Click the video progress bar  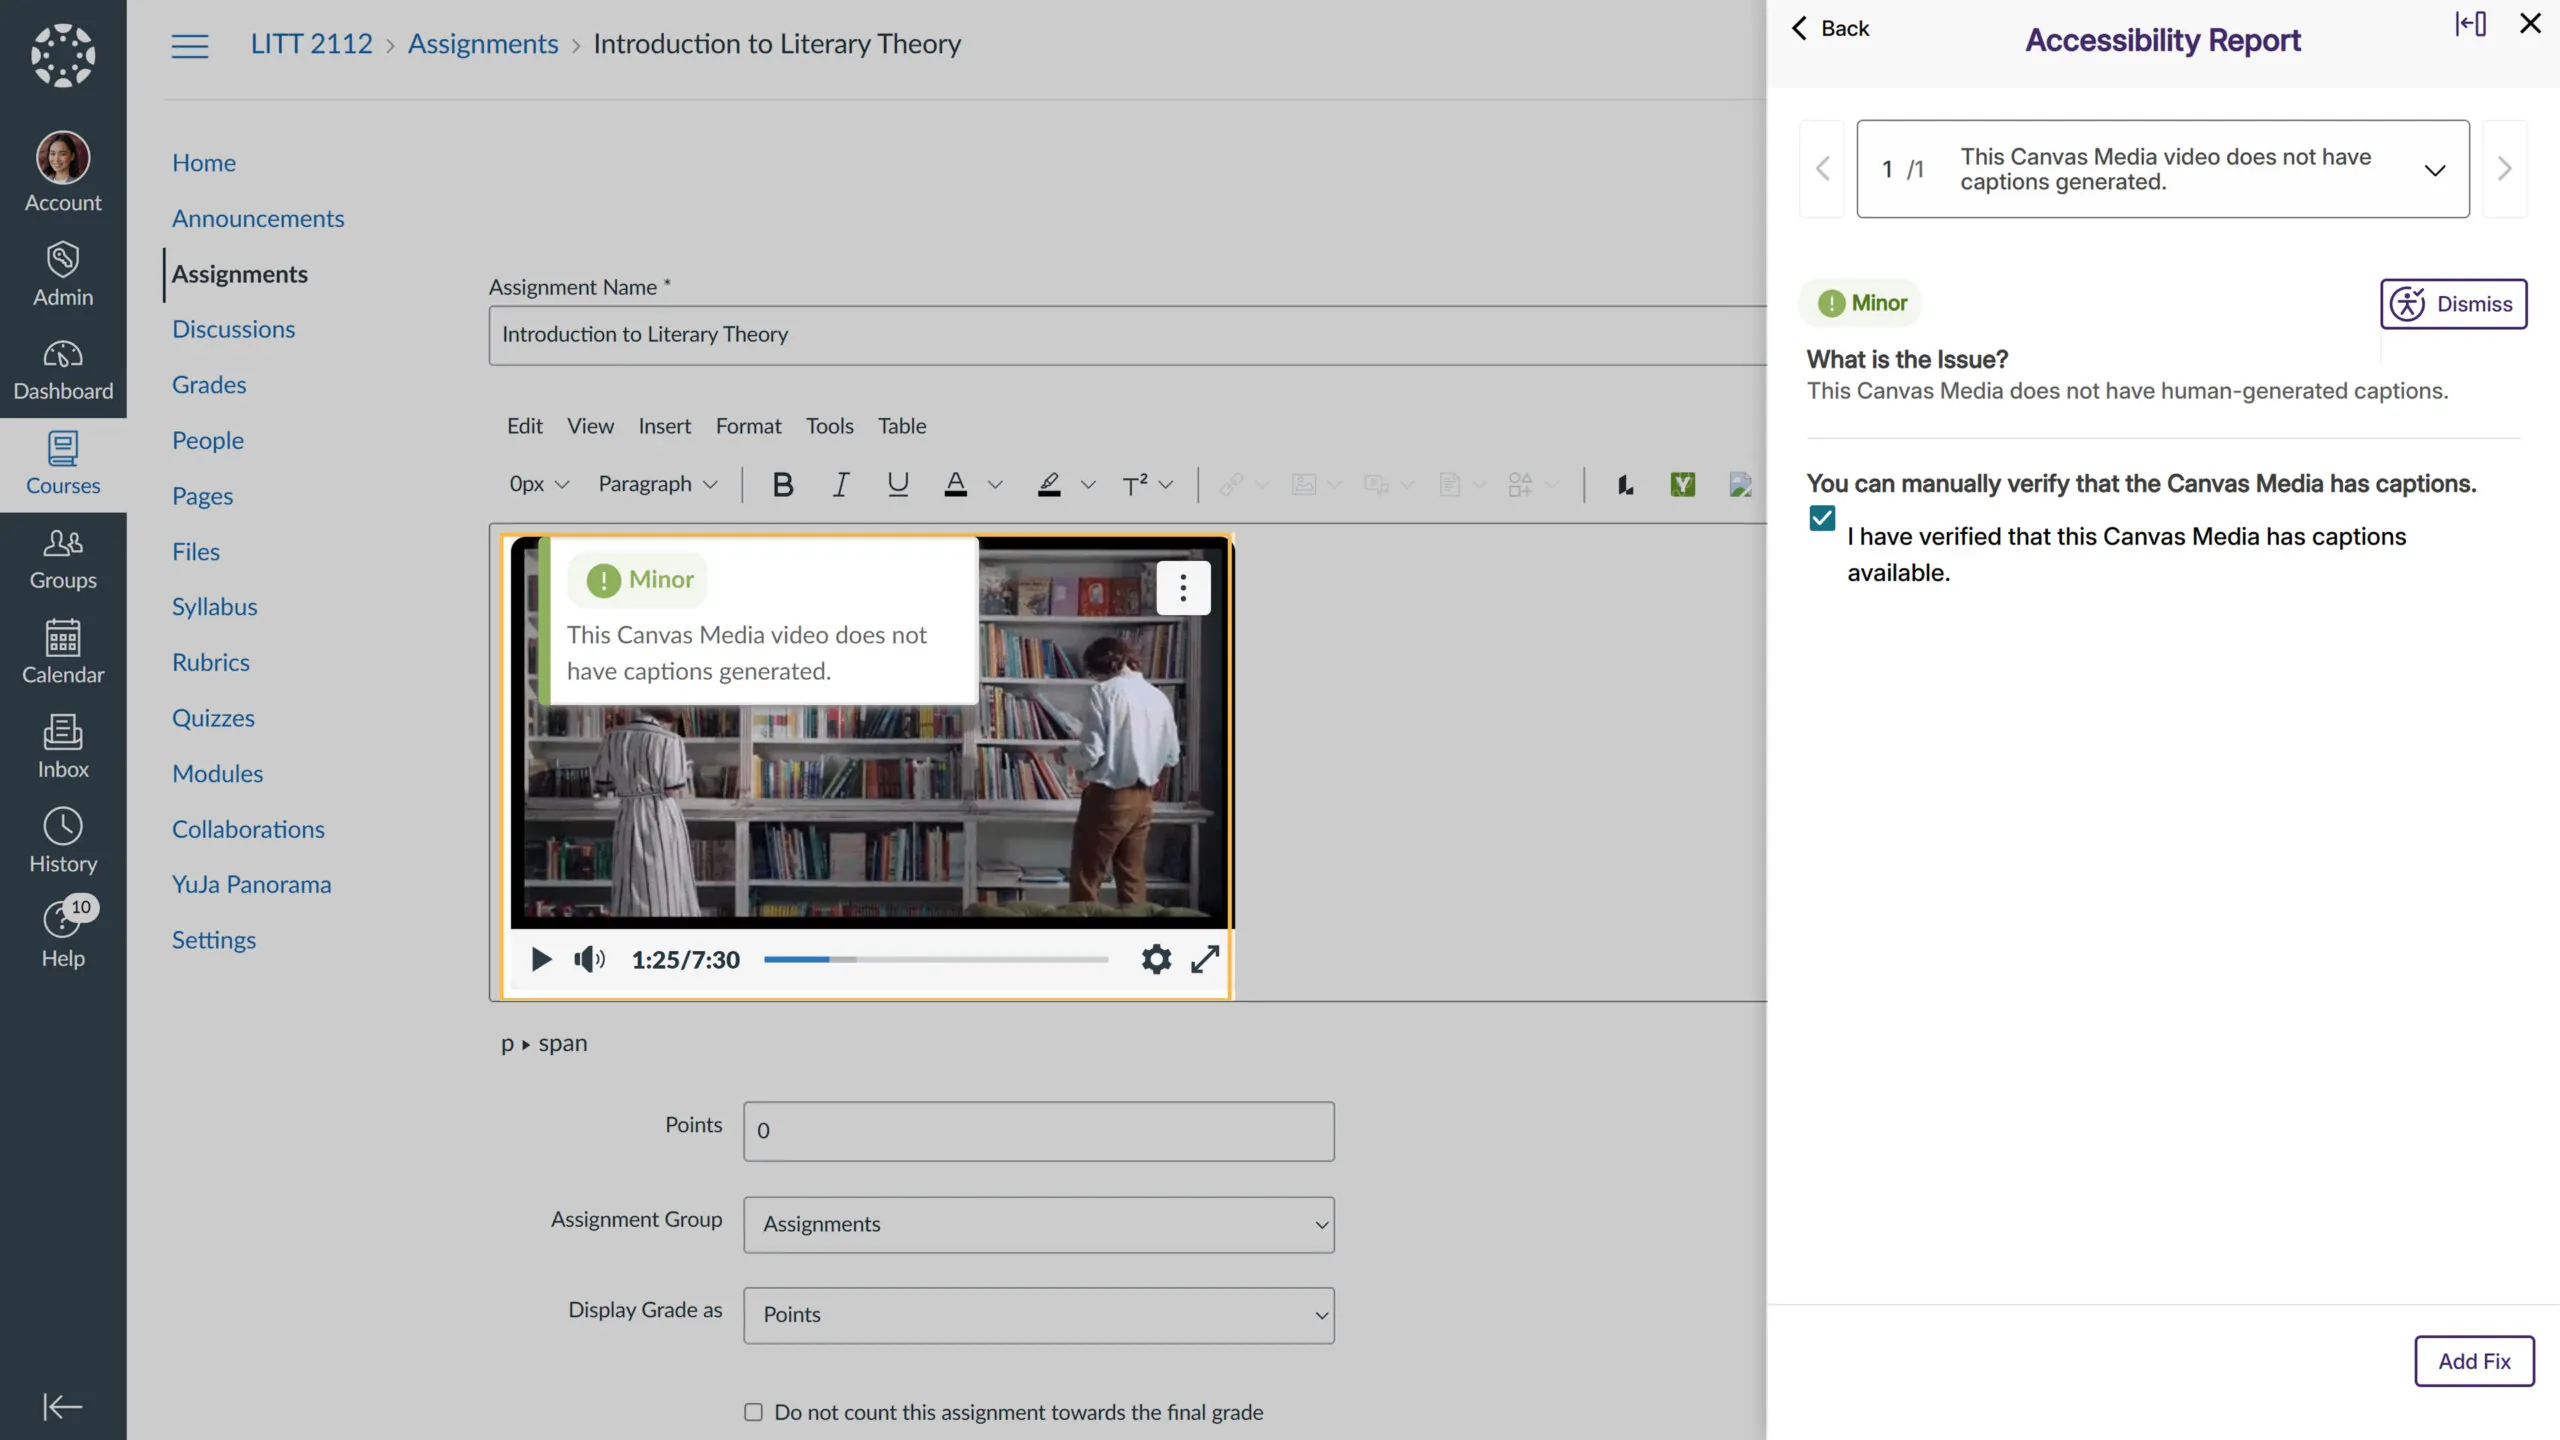[x=936, y=960]
